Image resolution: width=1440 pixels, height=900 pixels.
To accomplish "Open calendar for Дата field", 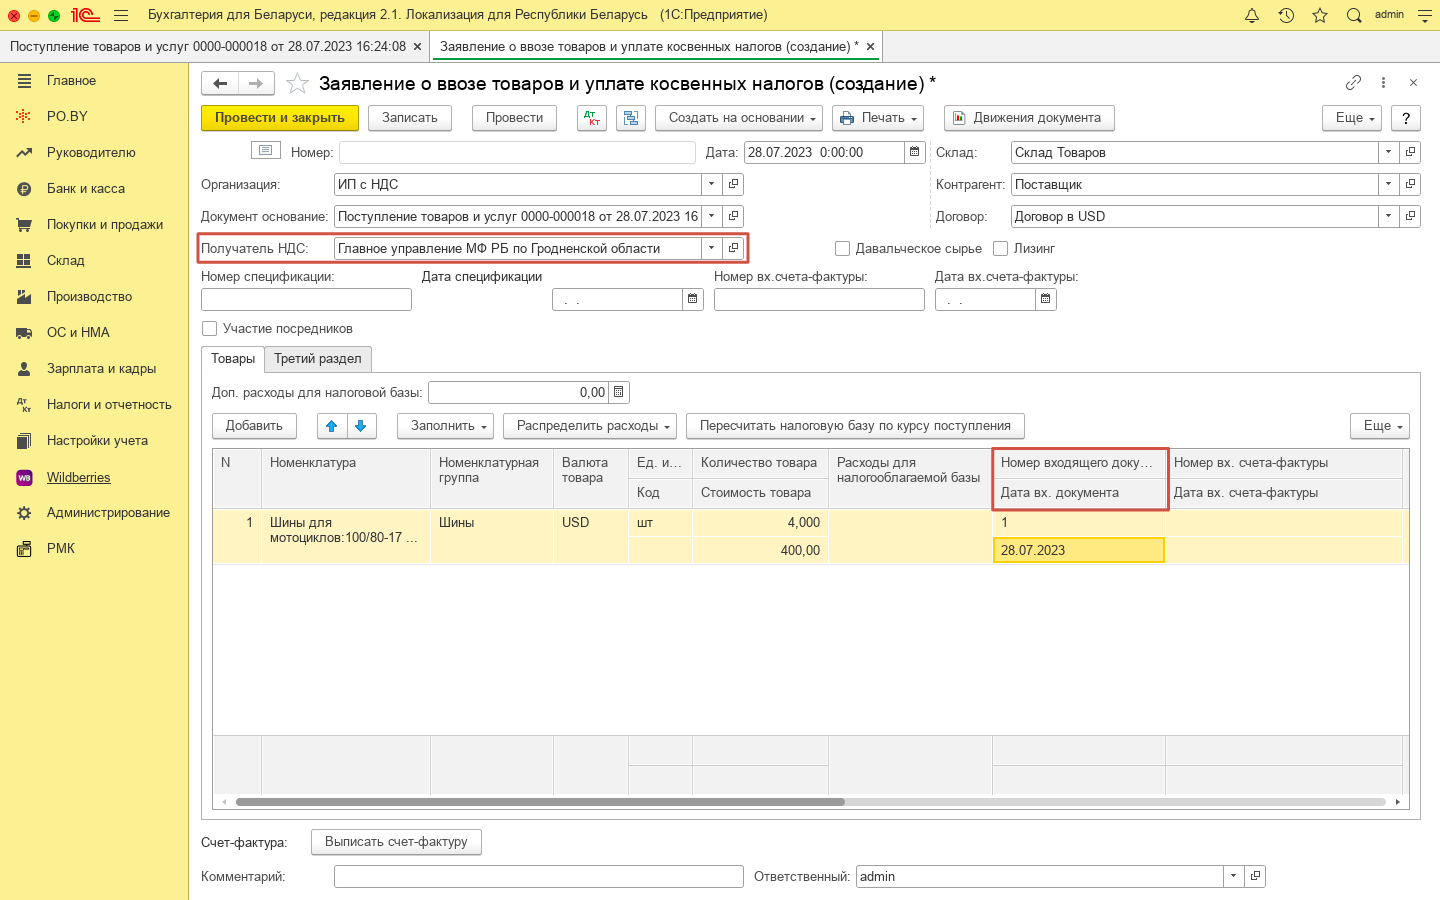I will pos(914,152).
